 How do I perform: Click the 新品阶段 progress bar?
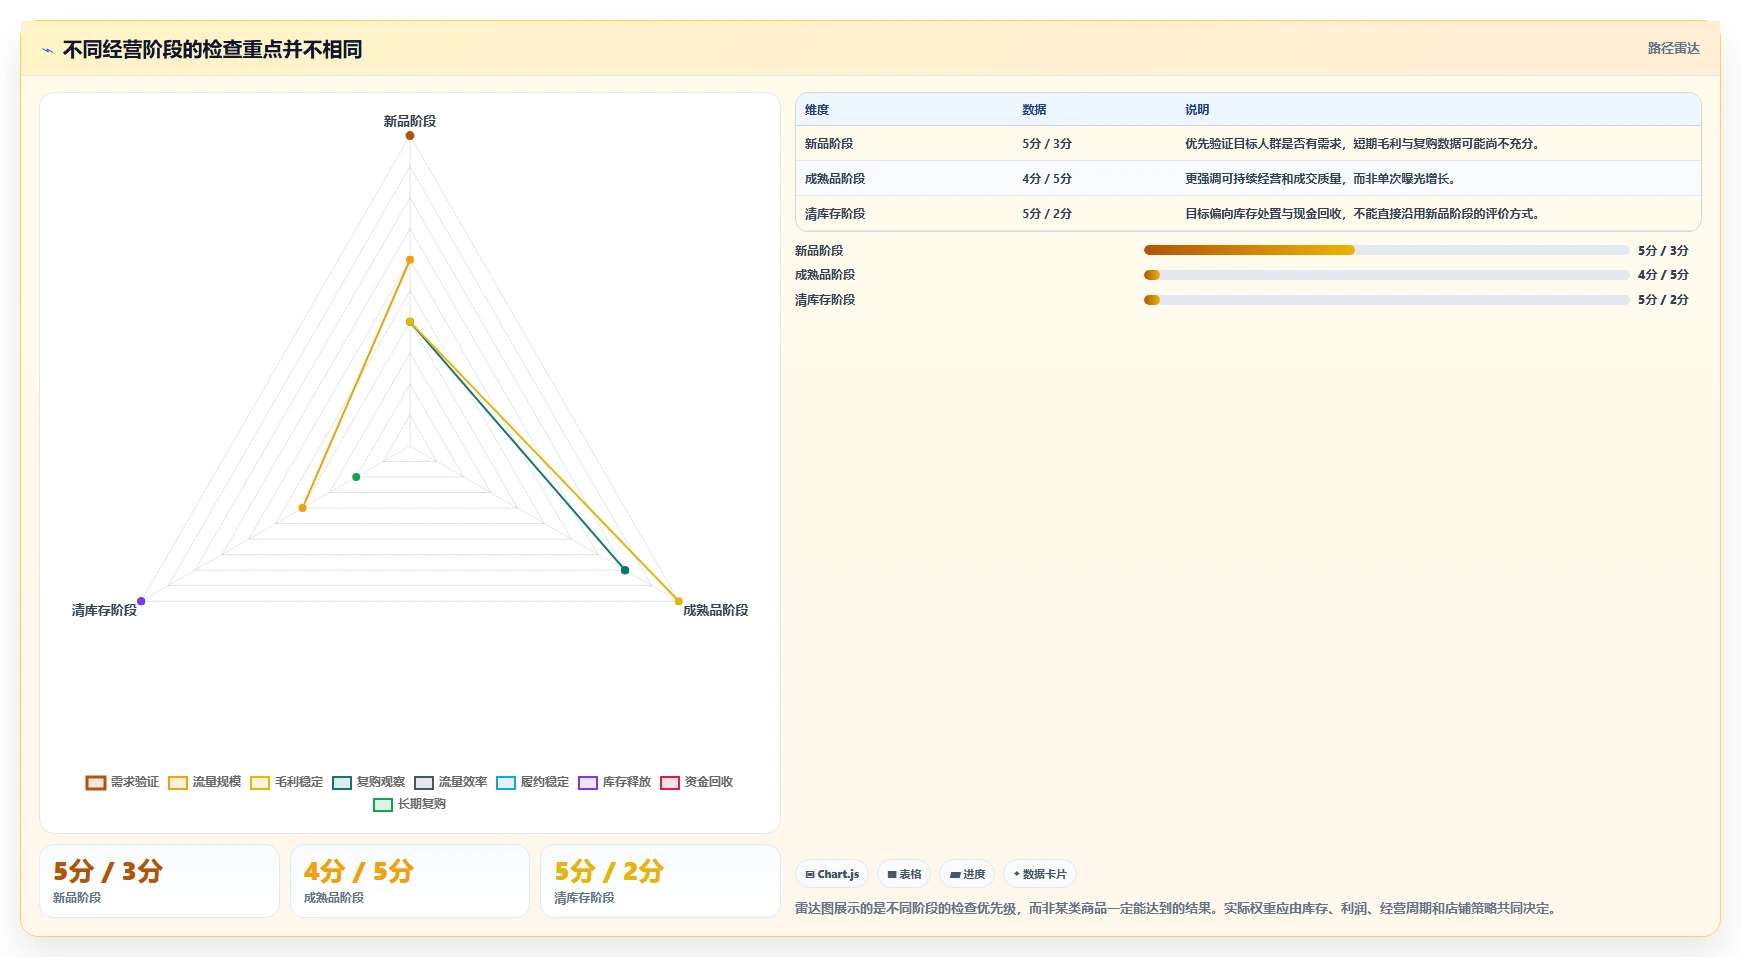click(1386, 250)
